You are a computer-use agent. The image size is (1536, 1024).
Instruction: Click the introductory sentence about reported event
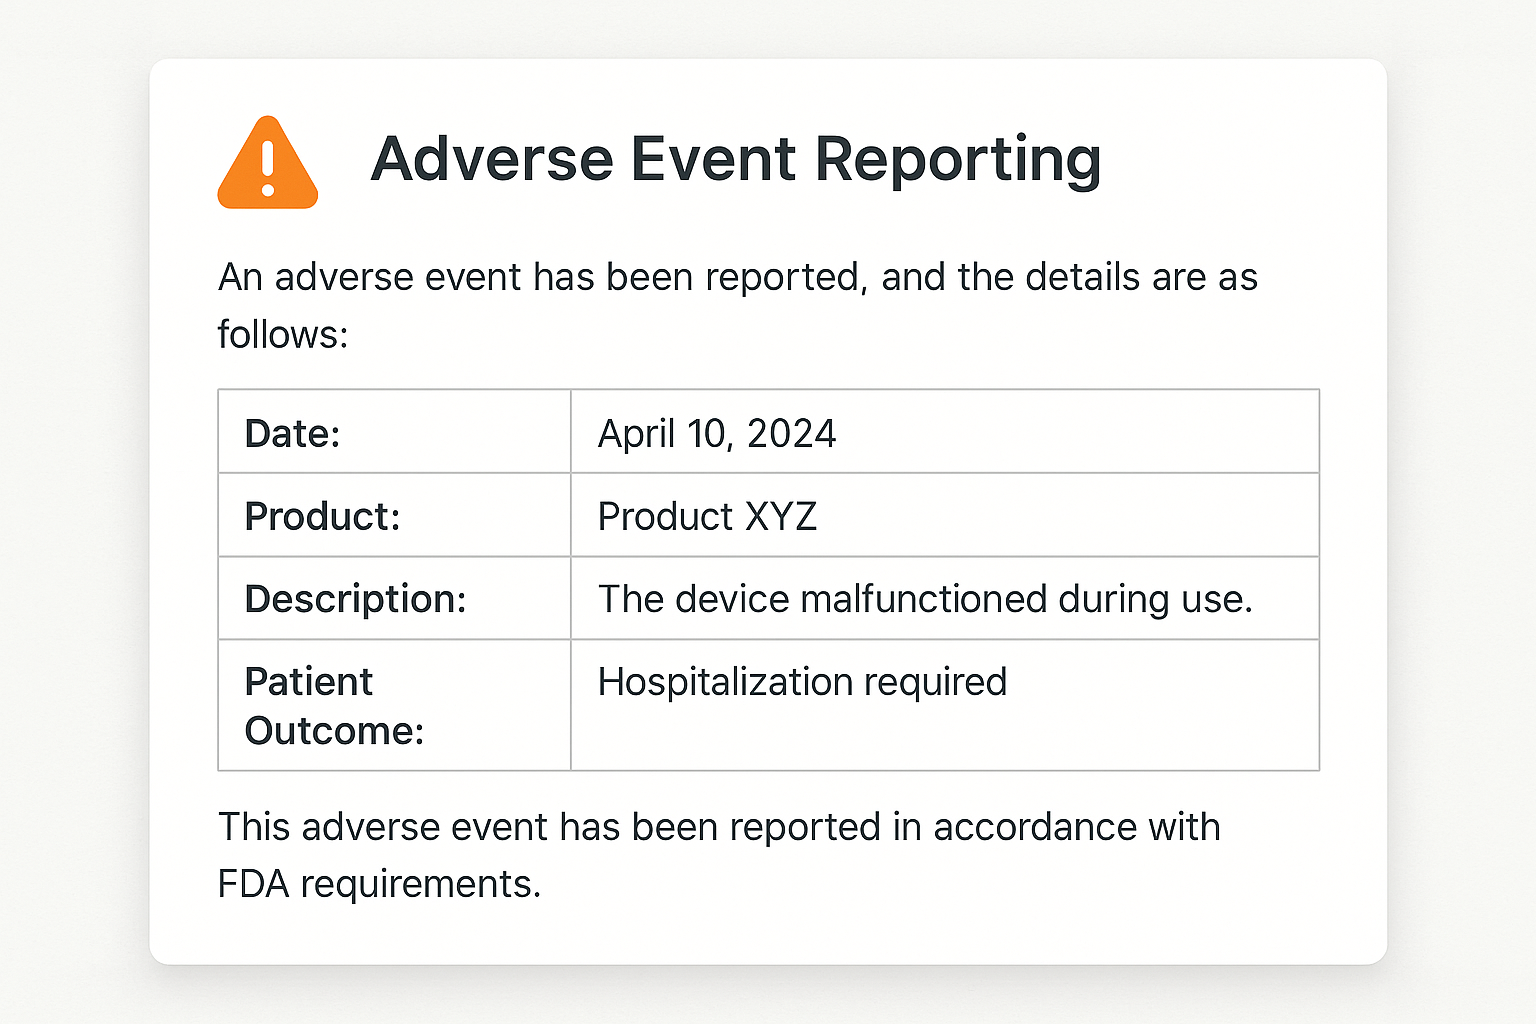pyautogui.click(x=737, y=305)
